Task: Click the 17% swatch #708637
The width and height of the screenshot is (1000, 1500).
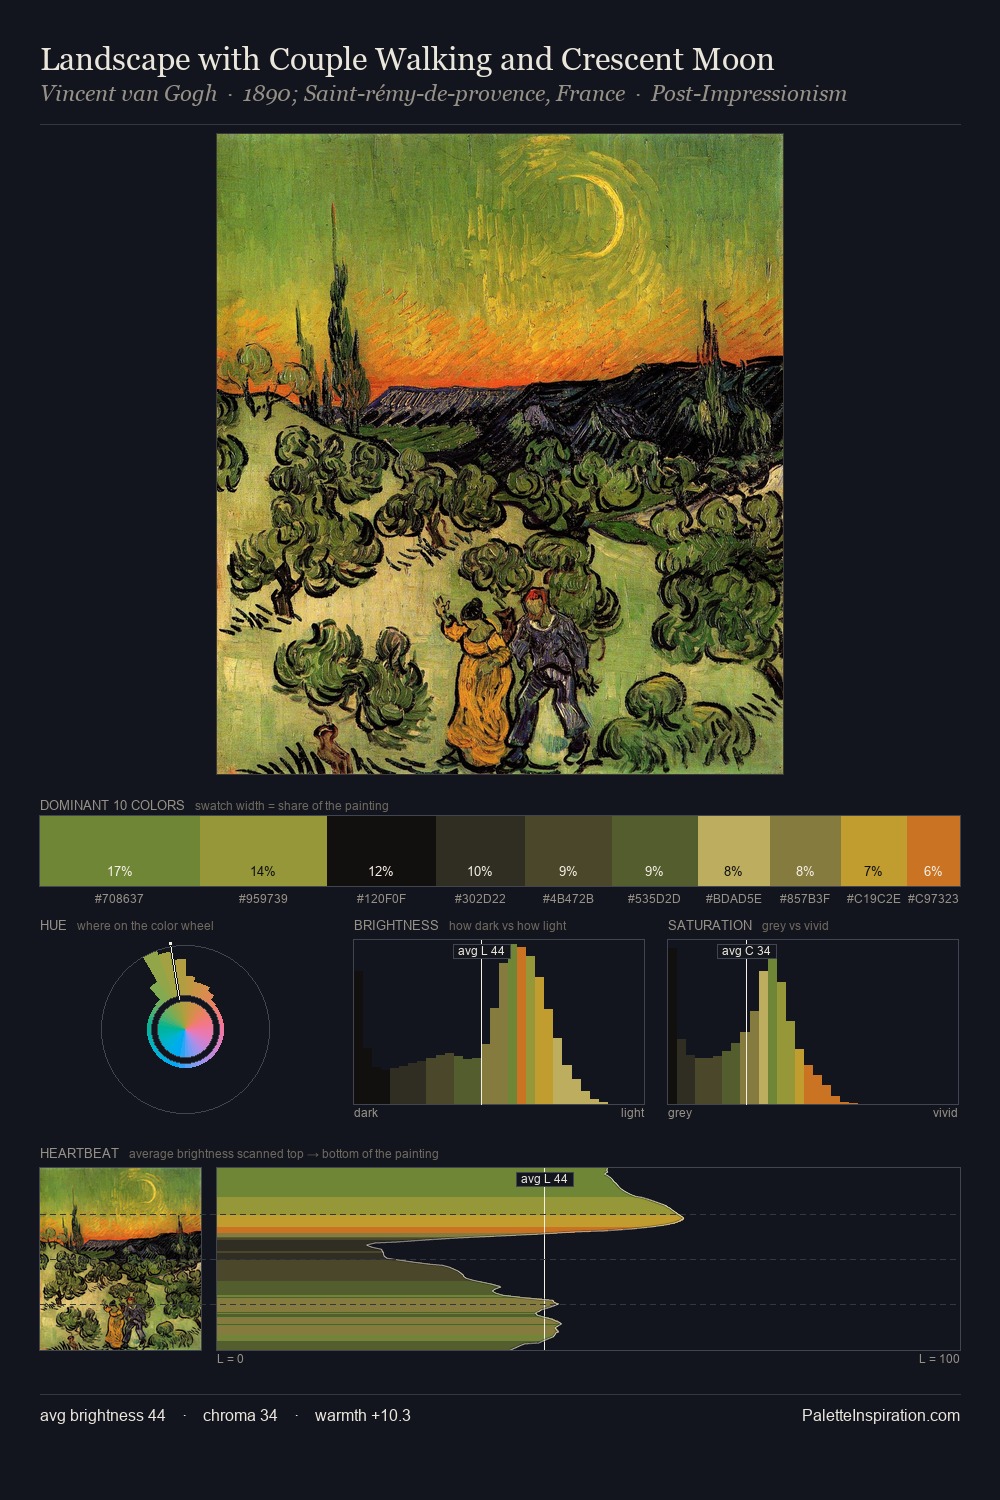Action: pyautogui.click(x=120, y=851)
